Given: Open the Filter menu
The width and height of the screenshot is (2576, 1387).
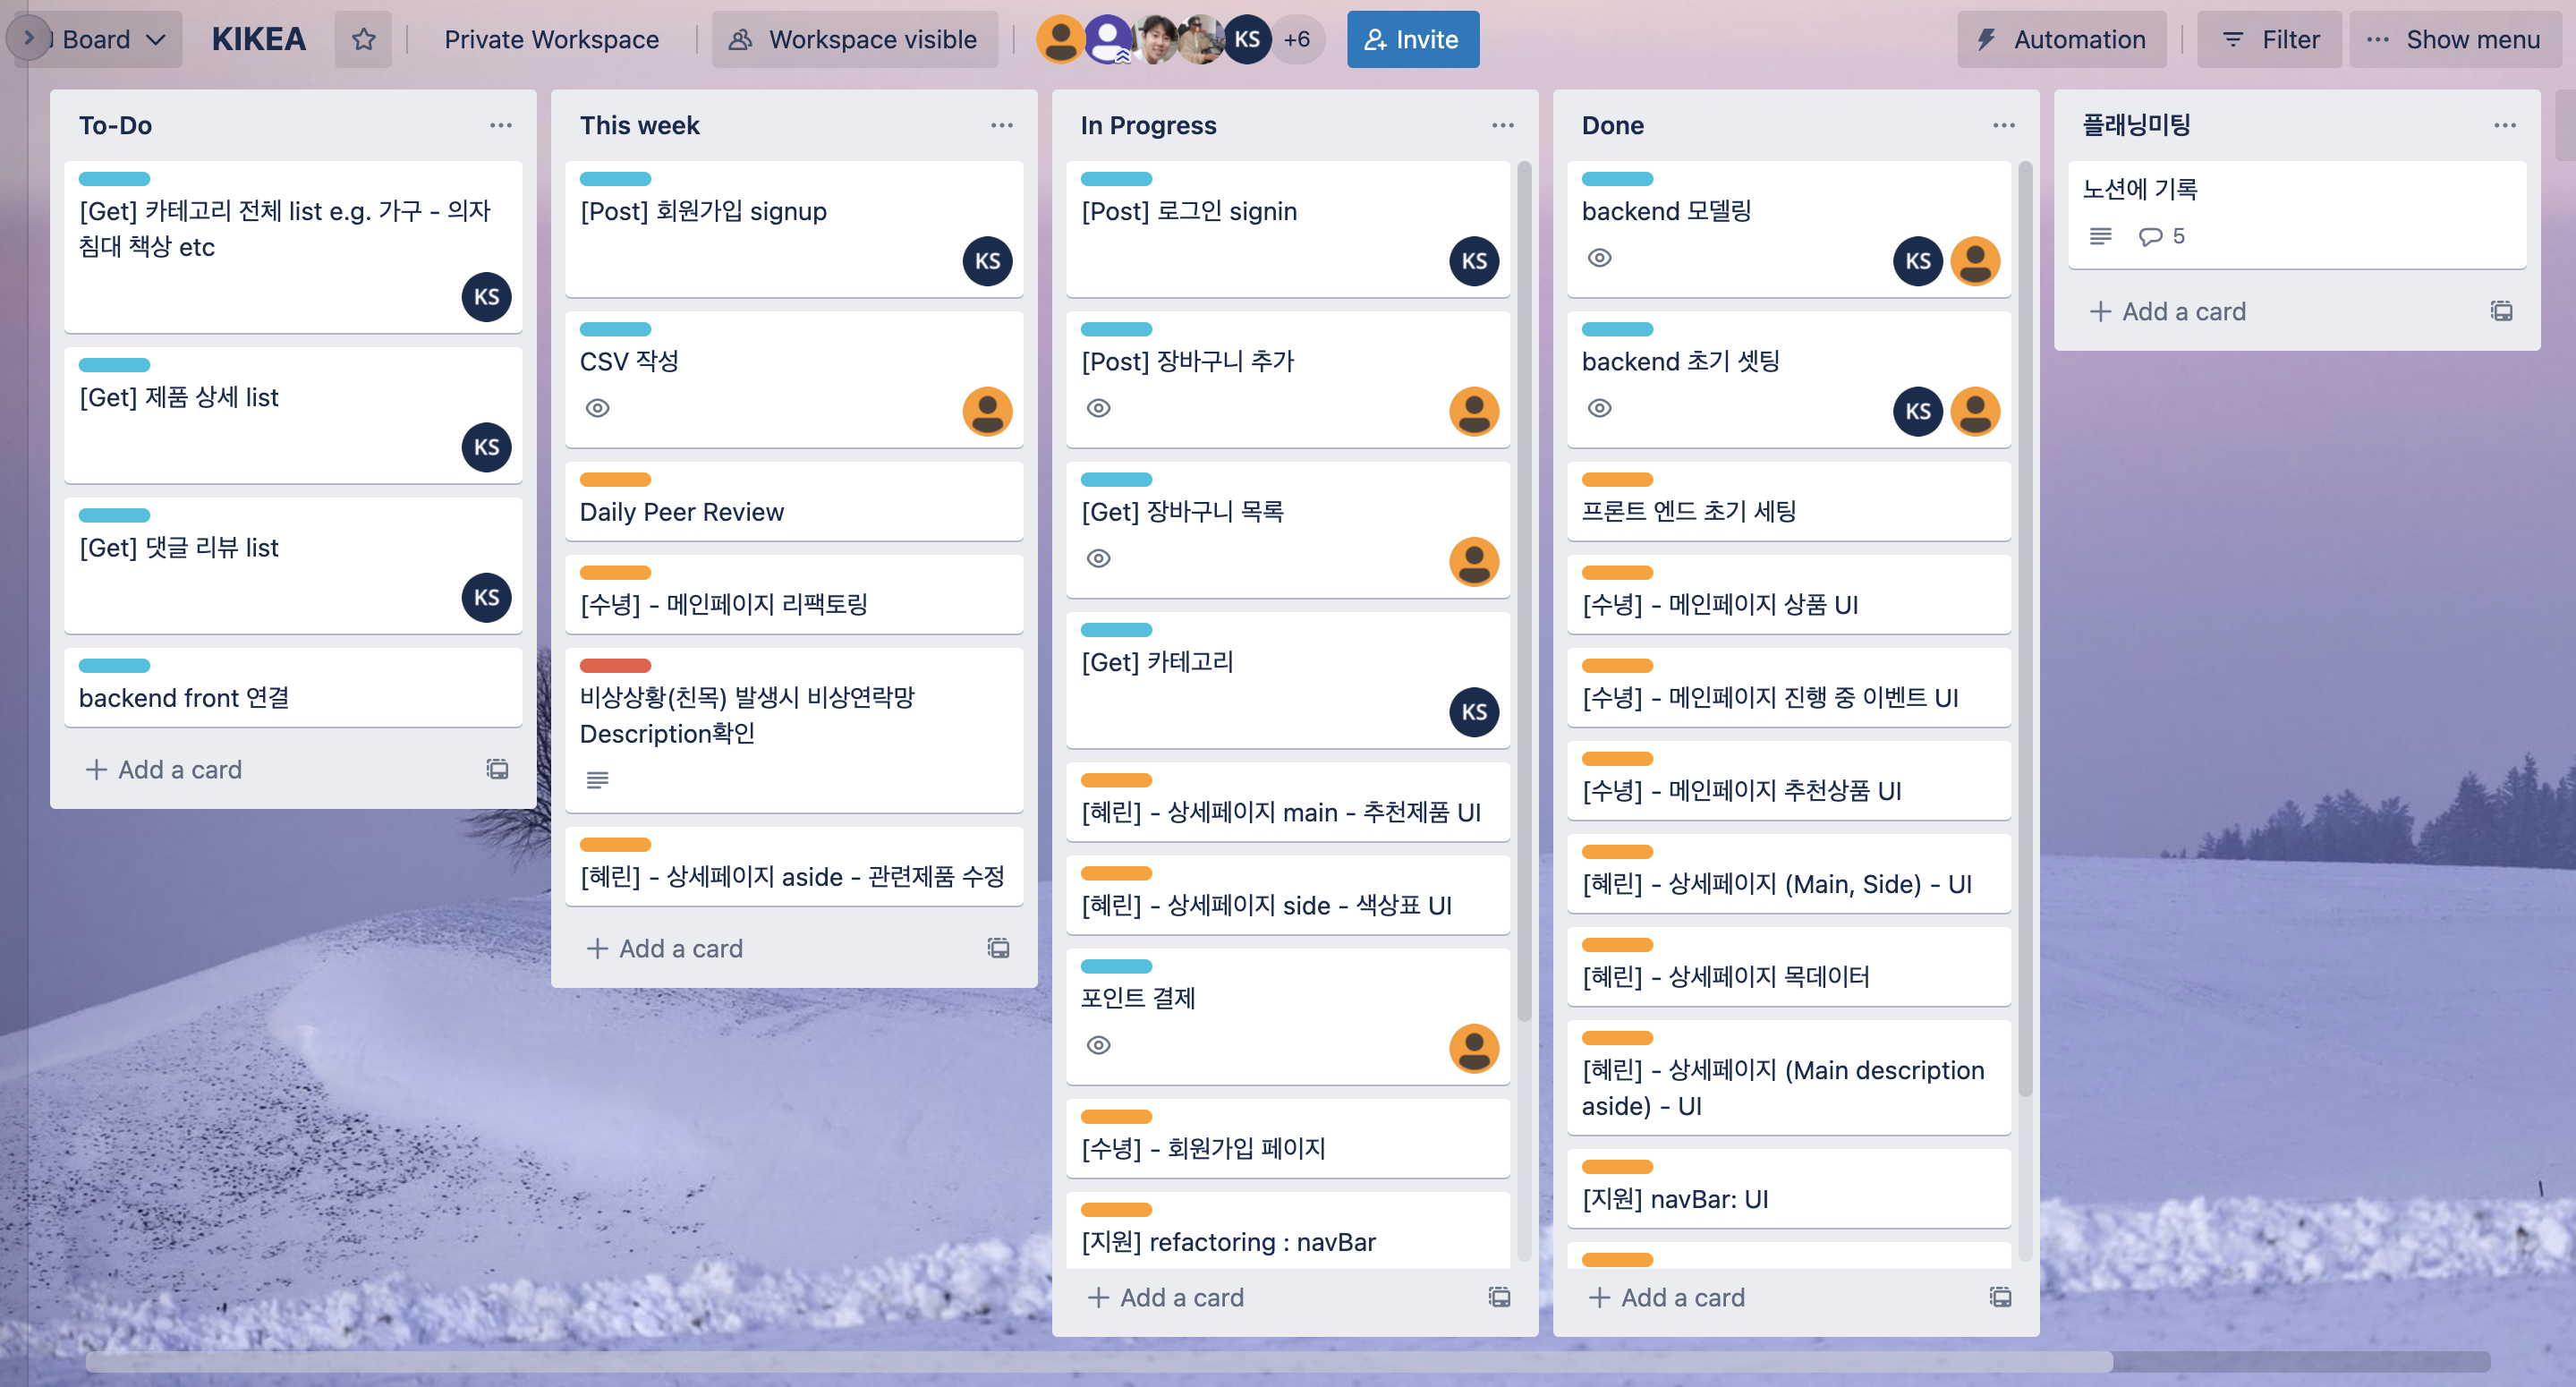Looking at the screenshot, I should (x=2270, y=39).
